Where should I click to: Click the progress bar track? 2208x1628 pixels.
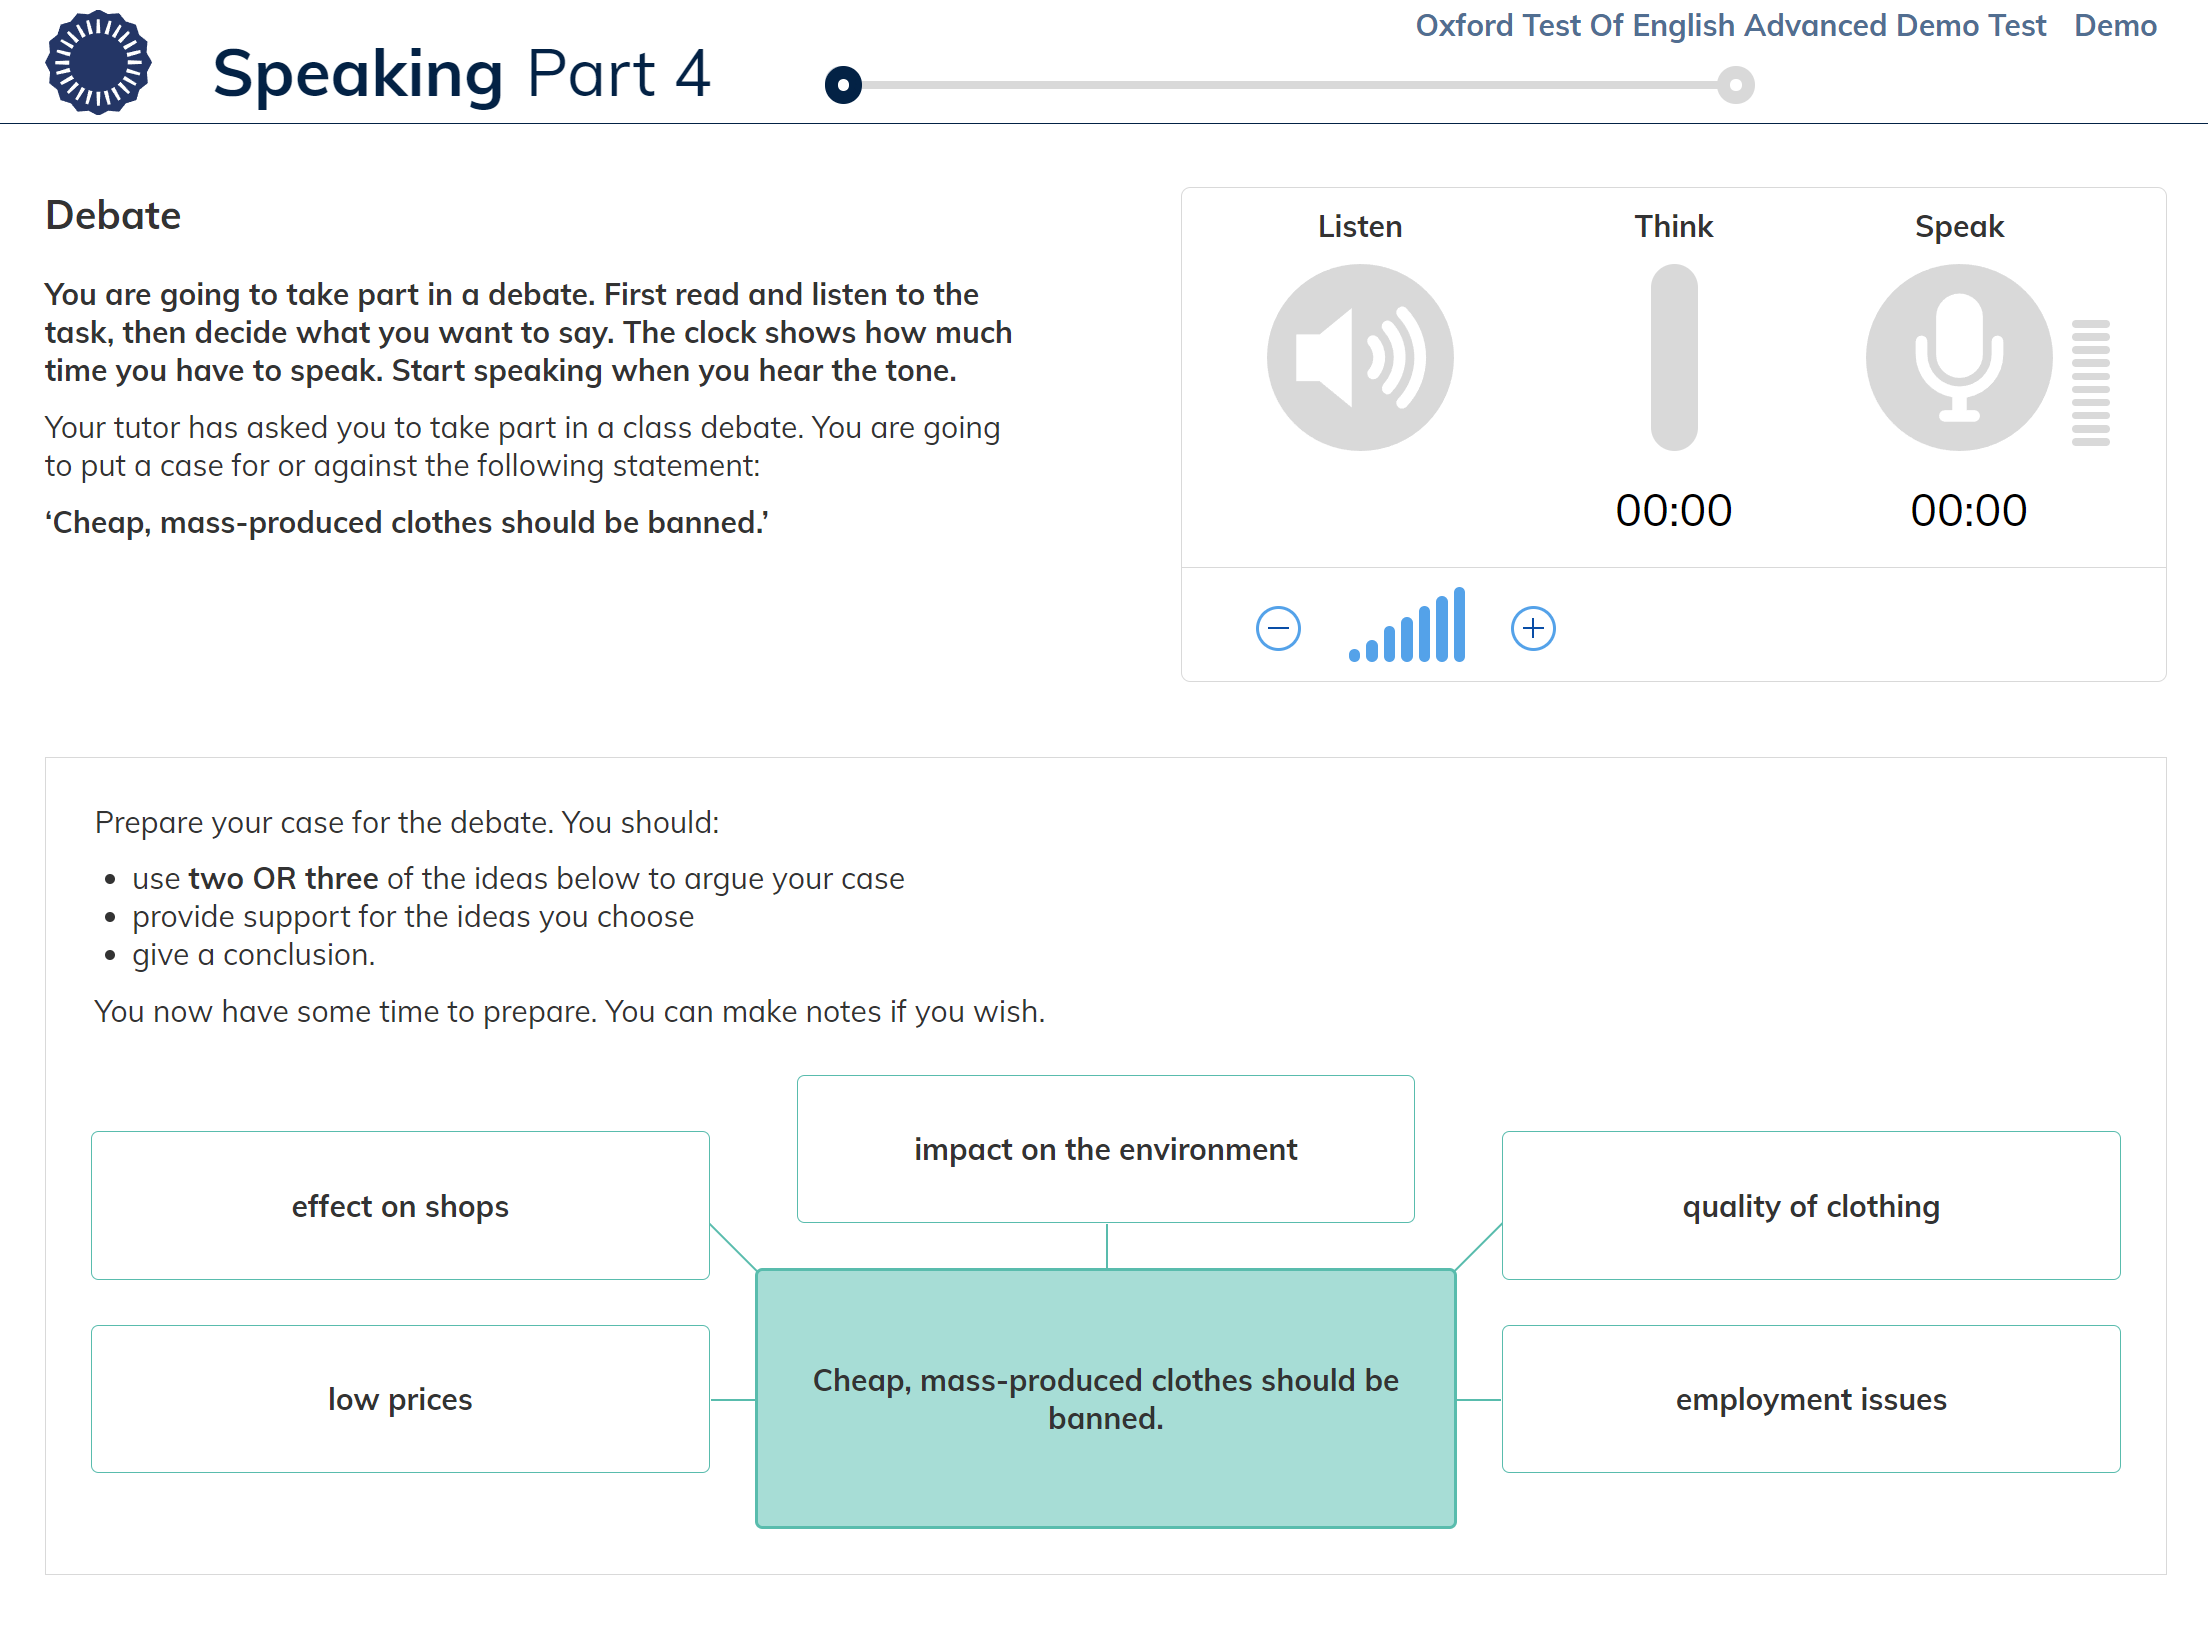(1290, 85)
